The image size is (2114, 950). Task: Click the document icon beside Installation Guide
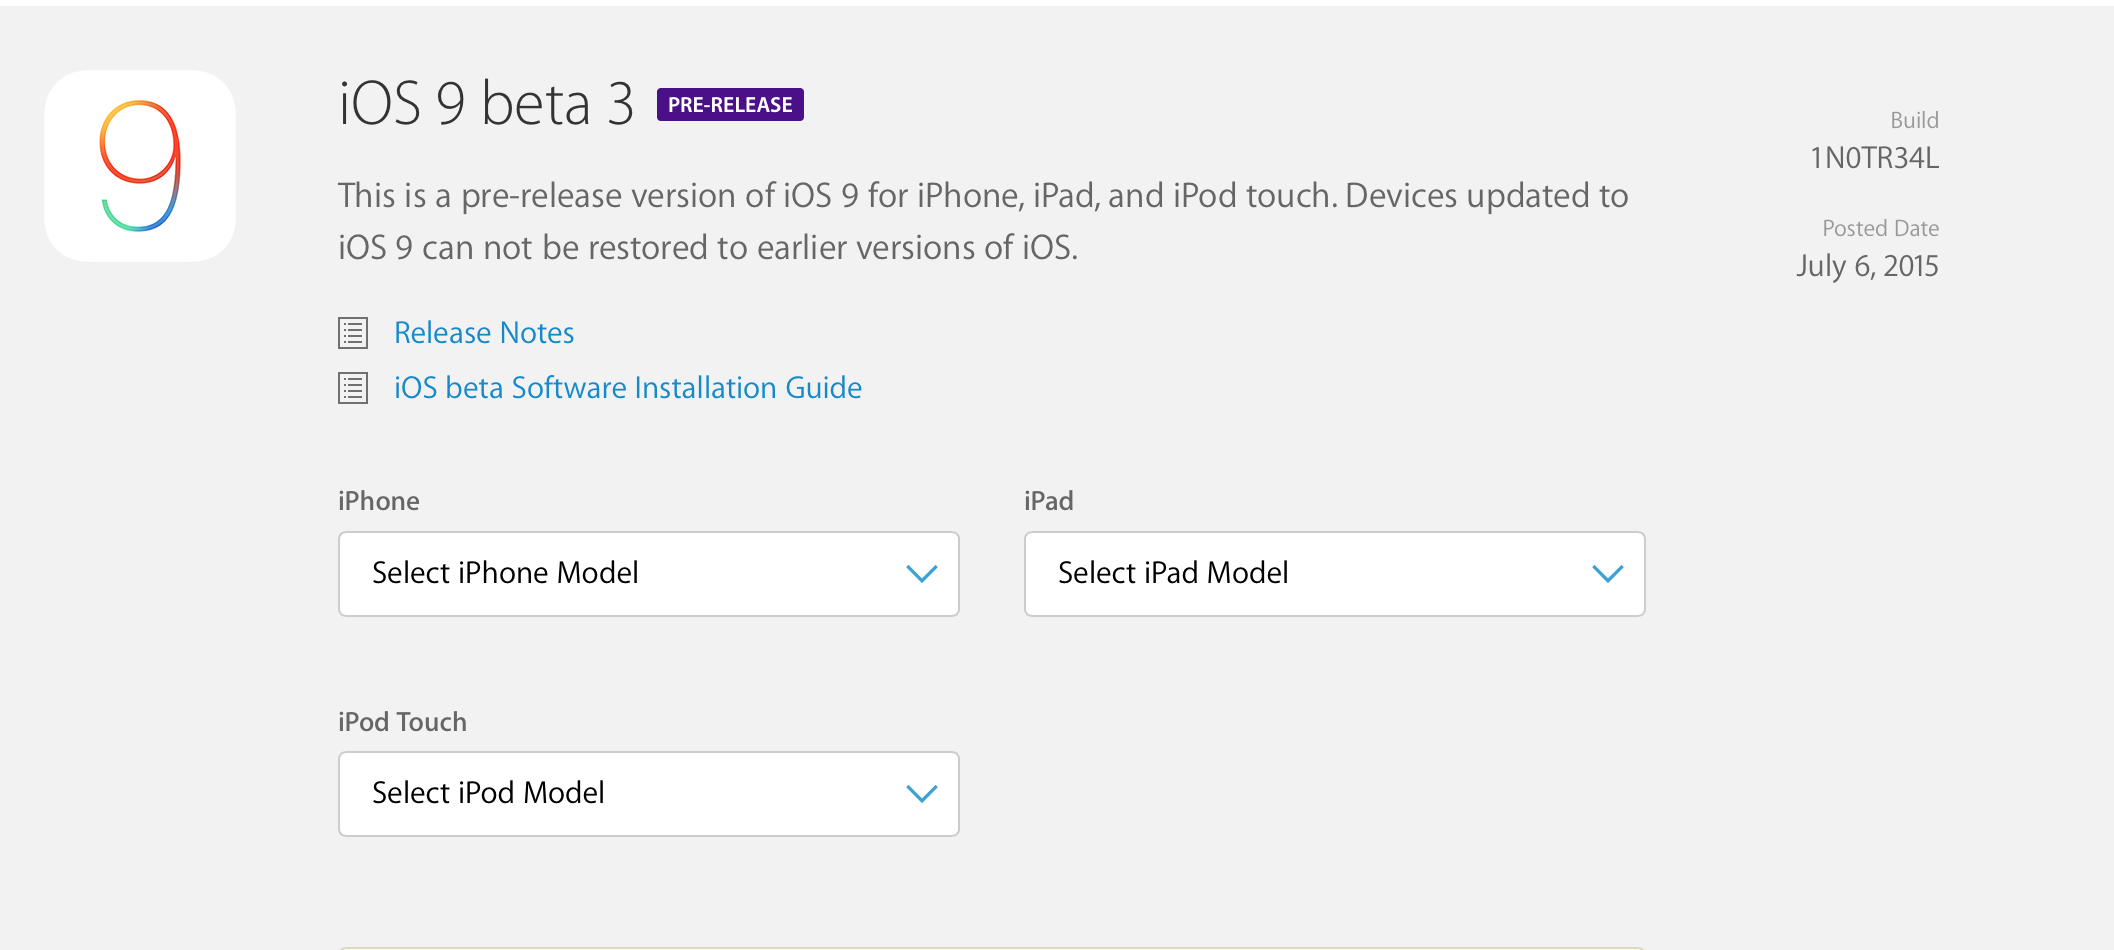353,388
